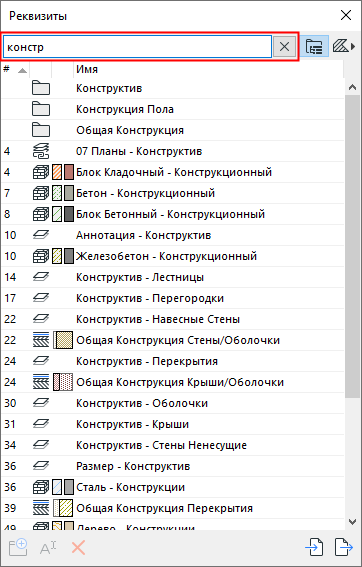
Task: Toggle the folder tree view button
Action: click(314, 47)
